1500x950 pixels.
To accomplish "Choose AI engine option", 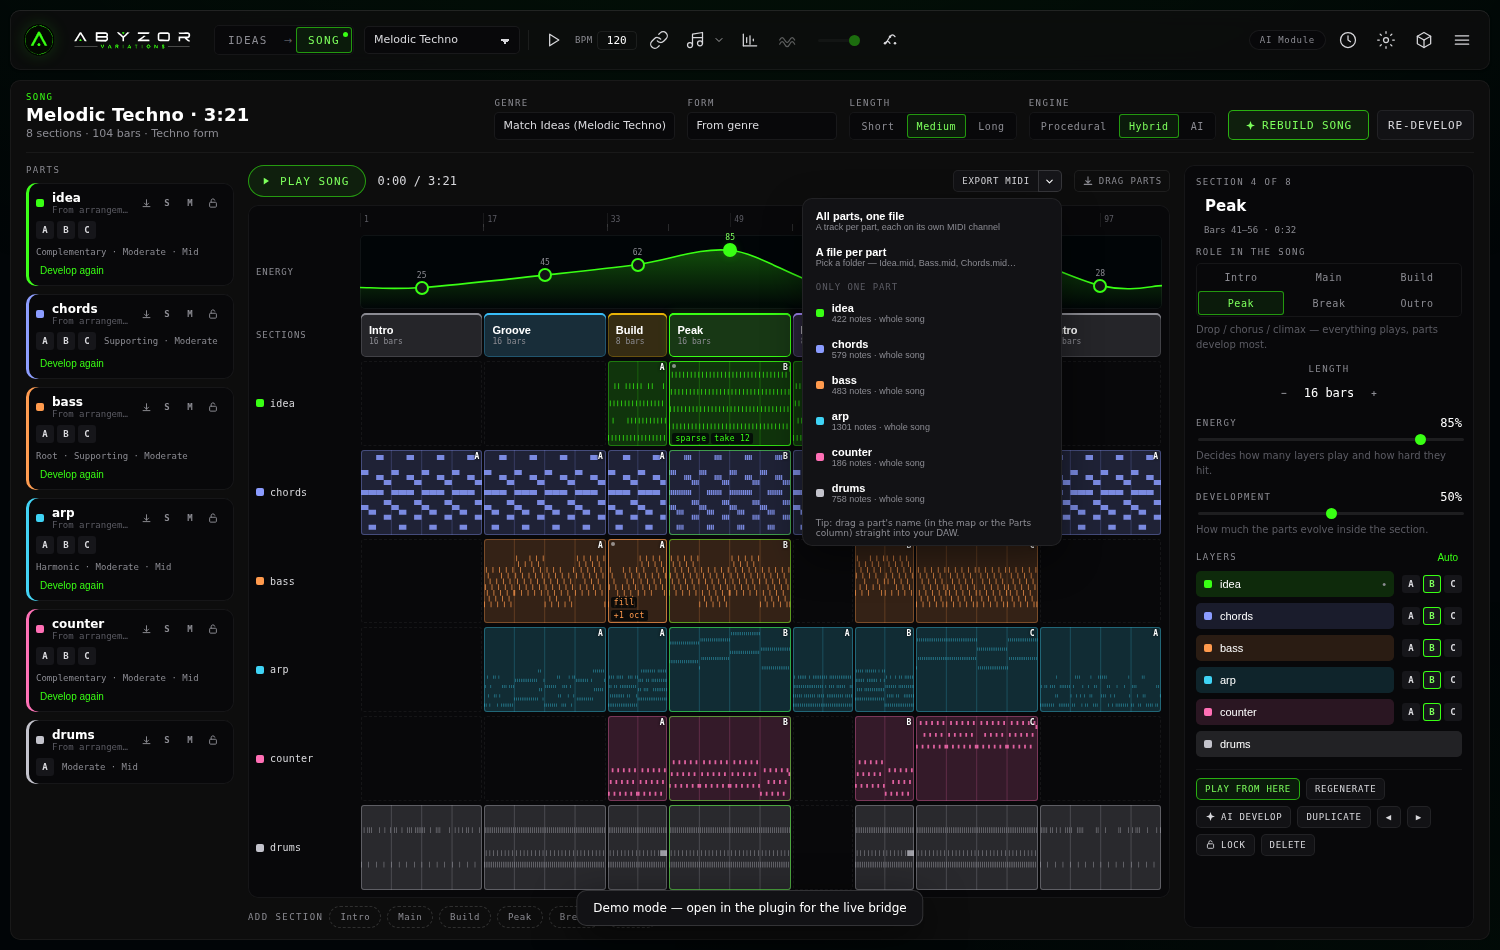I will coord(1197,126).
